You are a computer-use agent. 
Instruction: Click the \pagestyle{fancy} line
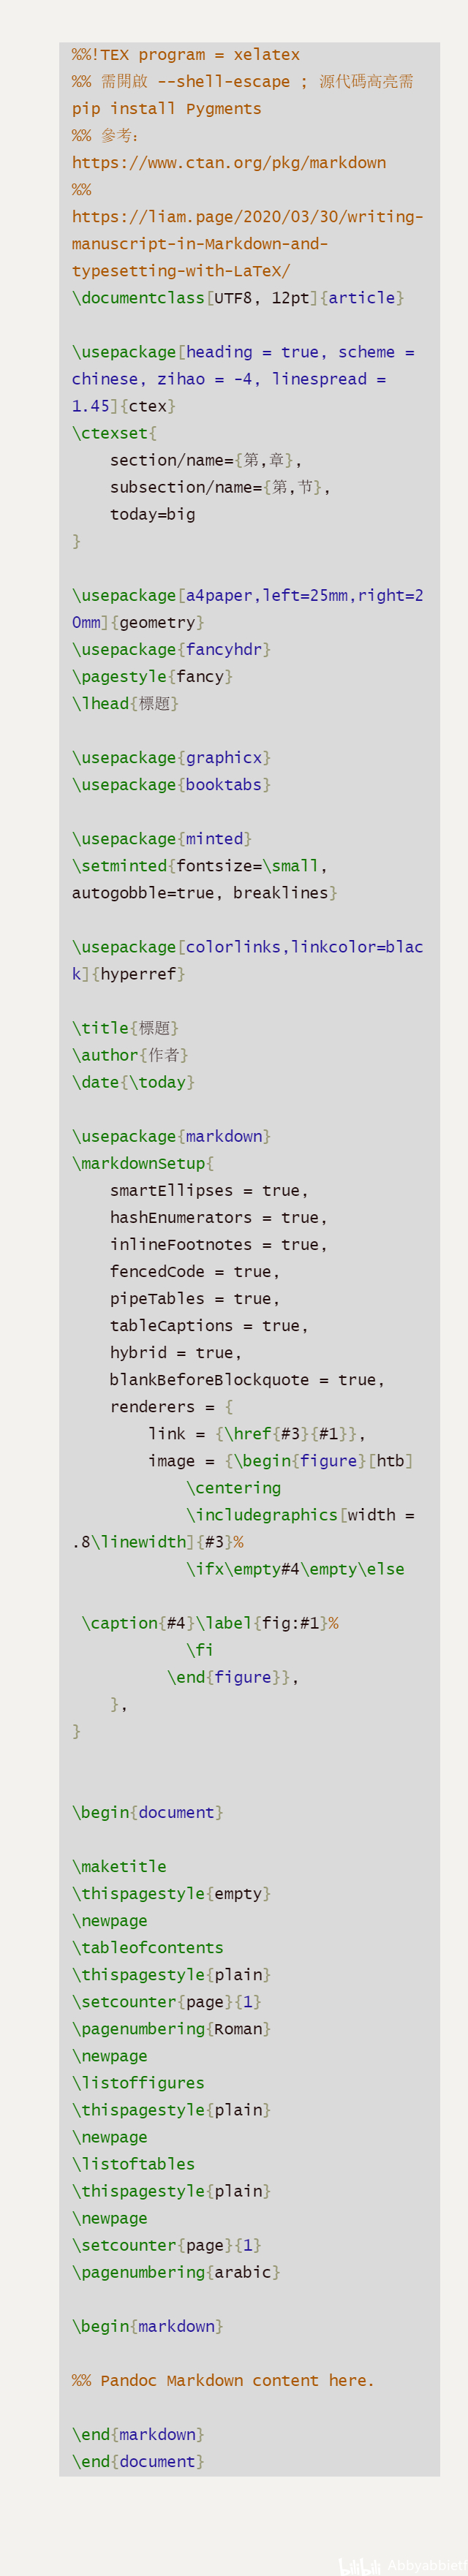[x=152, y=676]
